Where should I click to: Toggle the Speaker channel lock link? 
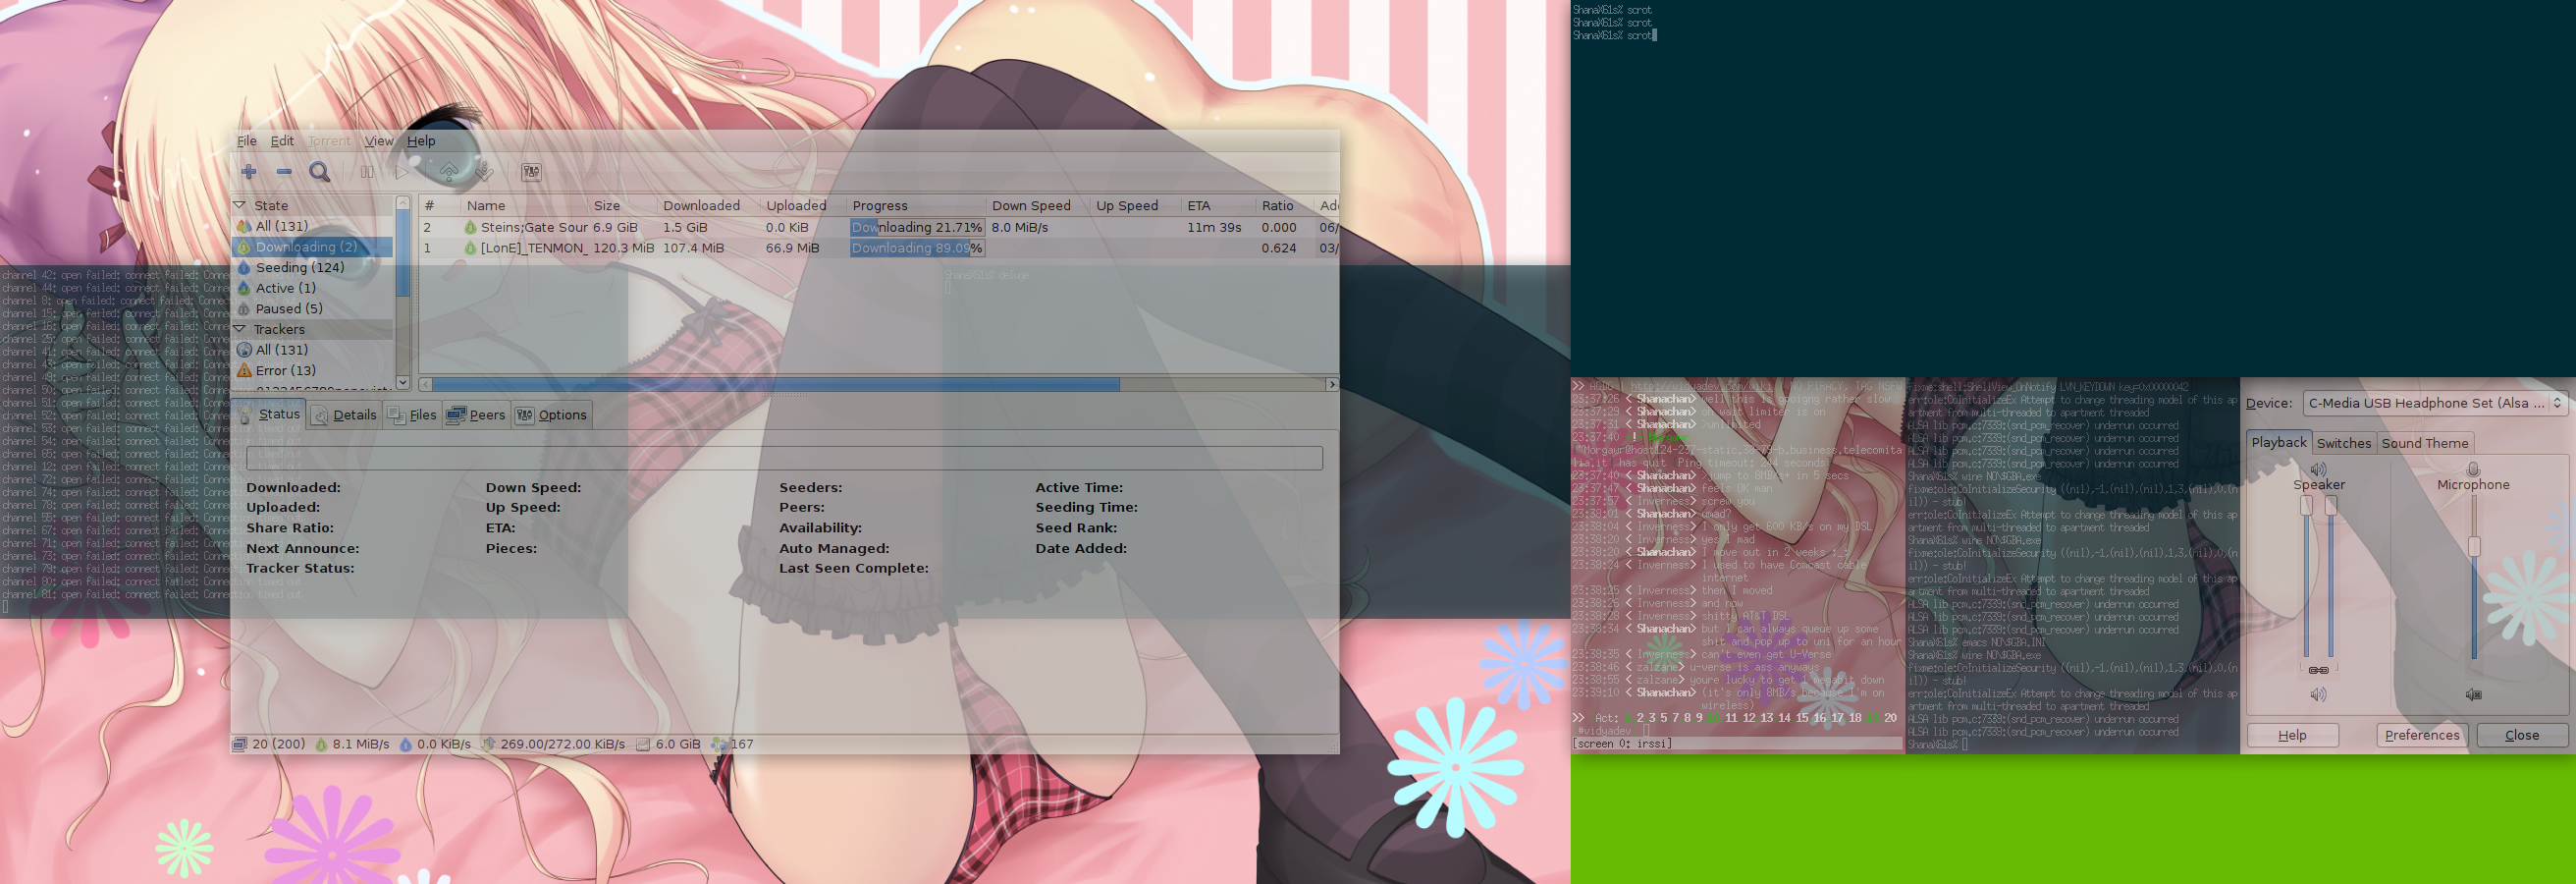click(x=2318, y=670)
